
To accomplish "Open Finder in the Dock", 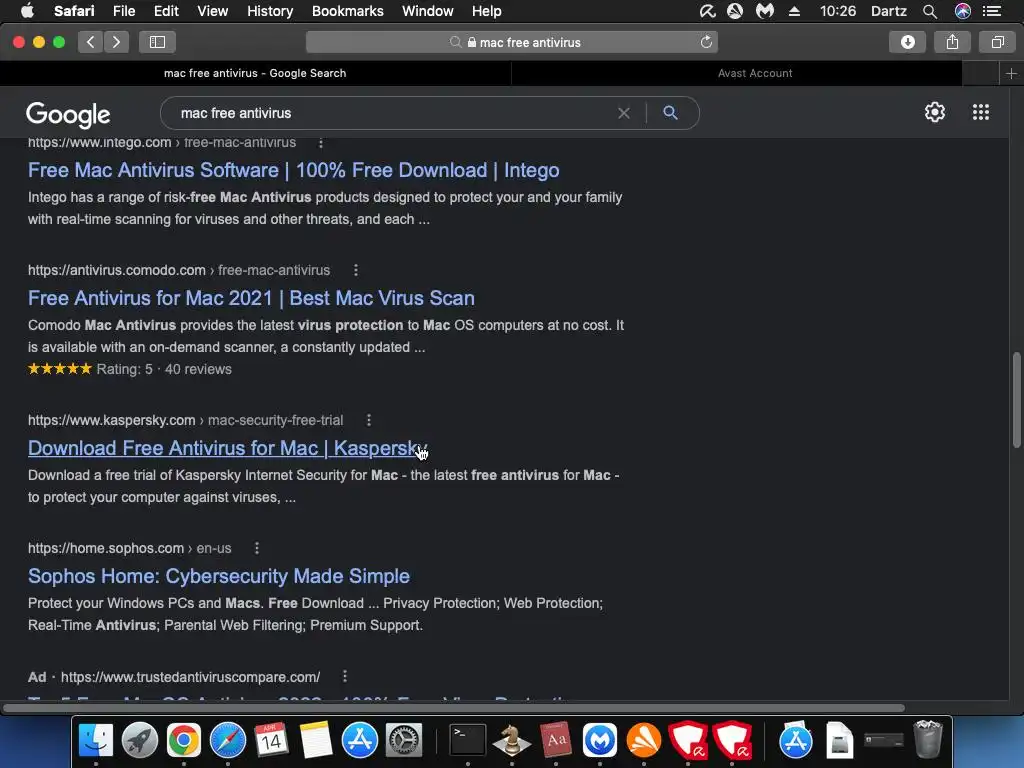I will [x=95, y=741].
